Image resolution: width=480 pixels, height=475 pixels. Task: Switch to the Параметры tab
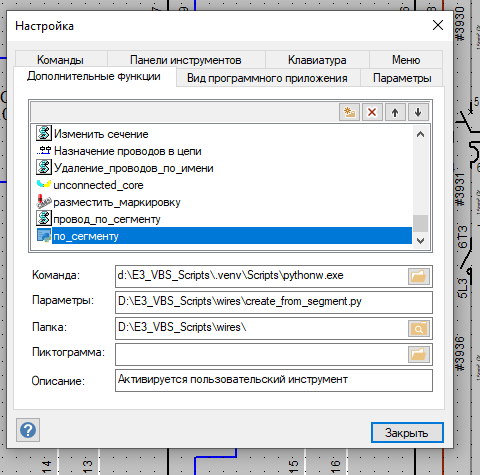(x=402, y=78)
